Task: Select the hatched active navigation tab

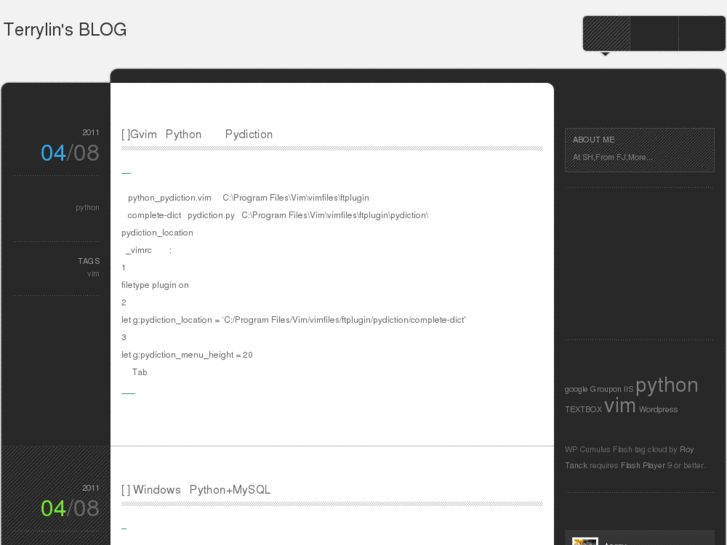Action: click(x=606, y=33)
